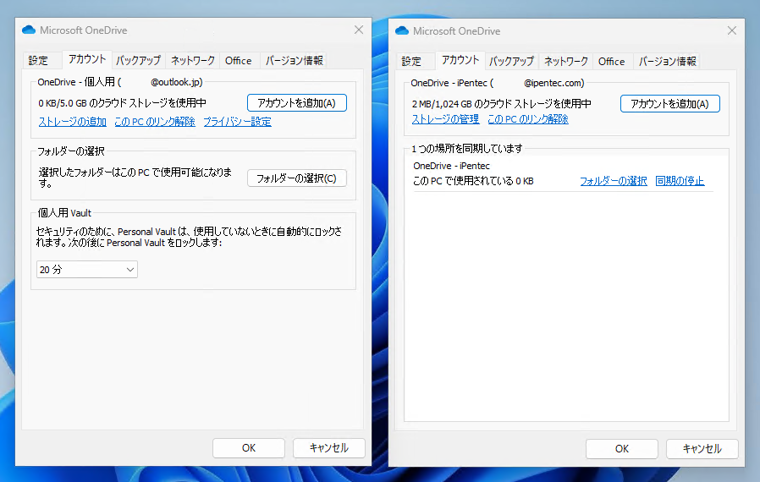Image resolution: width=760 pixels, height=482 pixels.
Task: Show バージョン情報 tab in the left window
Action: 294,61
